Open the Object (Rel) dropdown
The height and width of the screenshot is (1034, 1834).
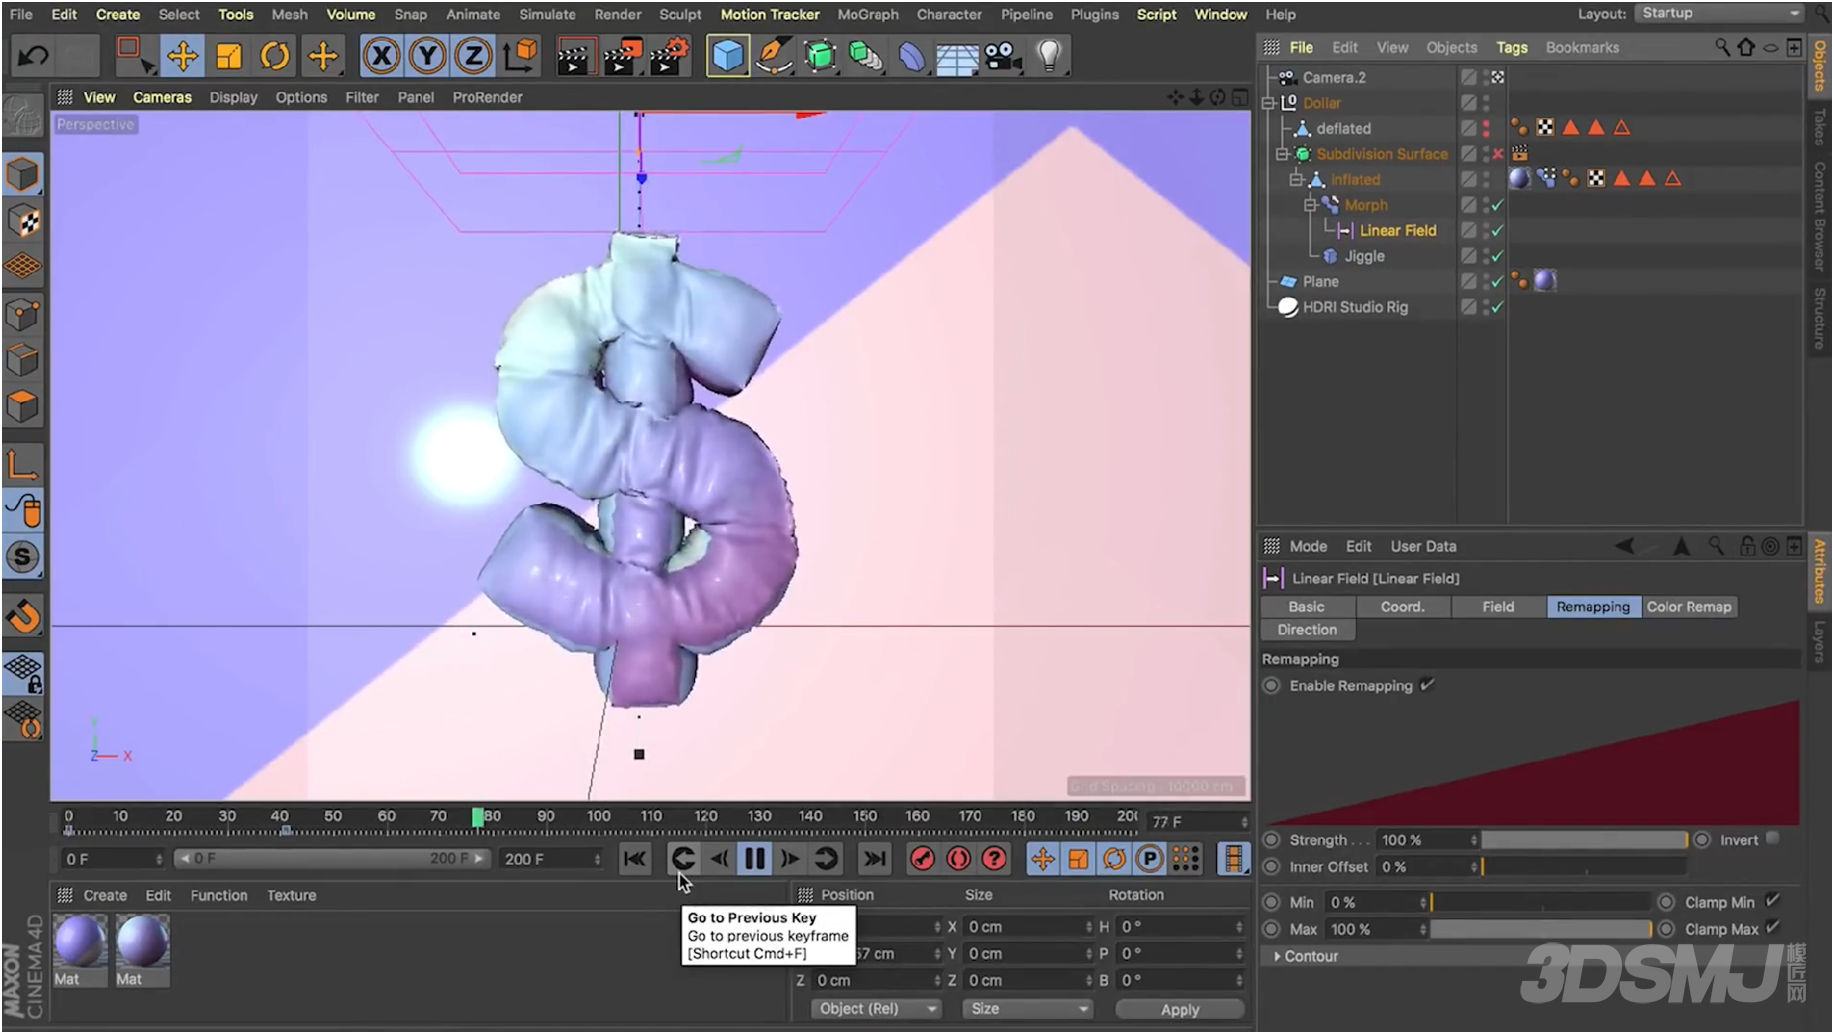pos(877,1008)
